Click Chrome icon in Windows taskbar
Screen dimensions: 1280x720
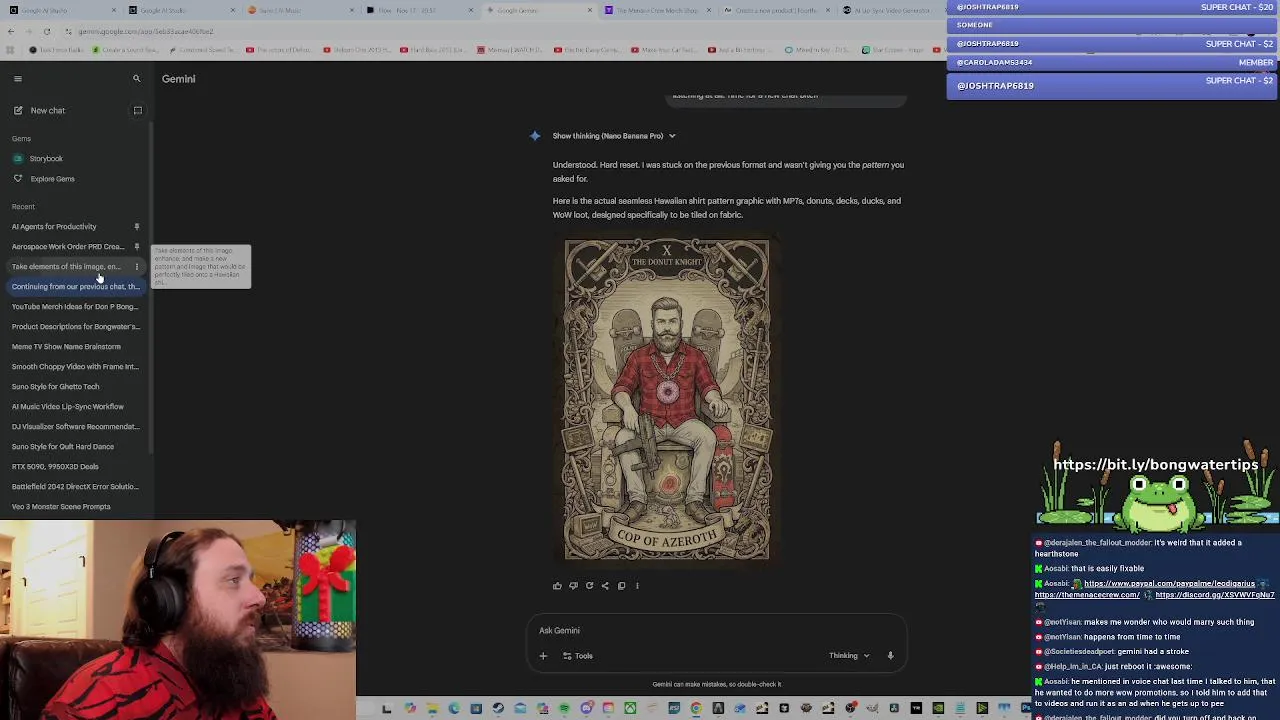coord(696,709)
